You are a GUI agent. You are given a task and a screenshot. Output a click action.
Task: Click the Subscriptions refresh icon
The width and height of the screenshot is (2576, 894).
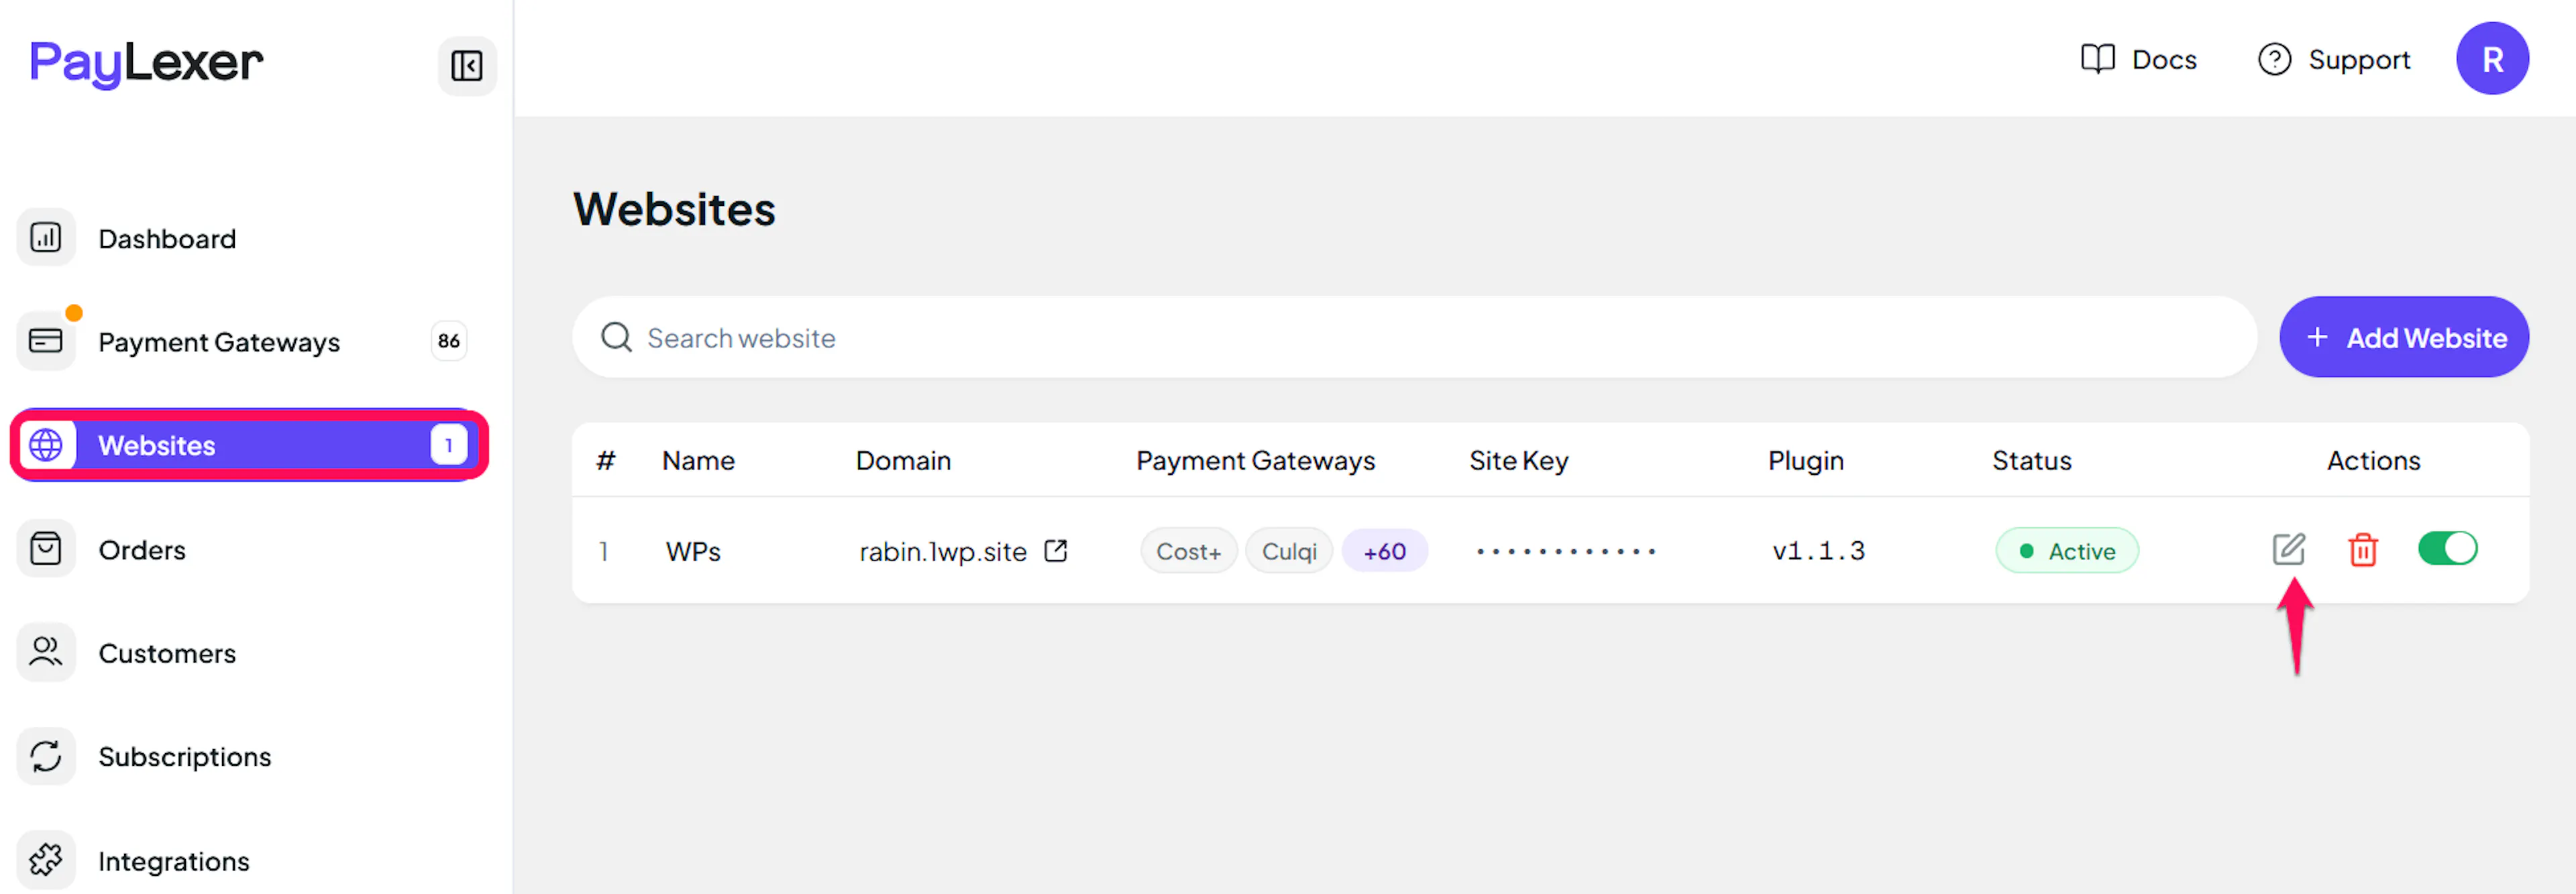coord(46,756)
